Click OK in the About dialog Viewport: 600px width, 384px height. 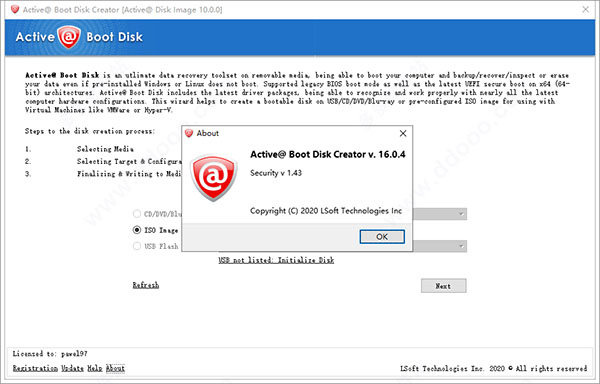tap(382, 236)
